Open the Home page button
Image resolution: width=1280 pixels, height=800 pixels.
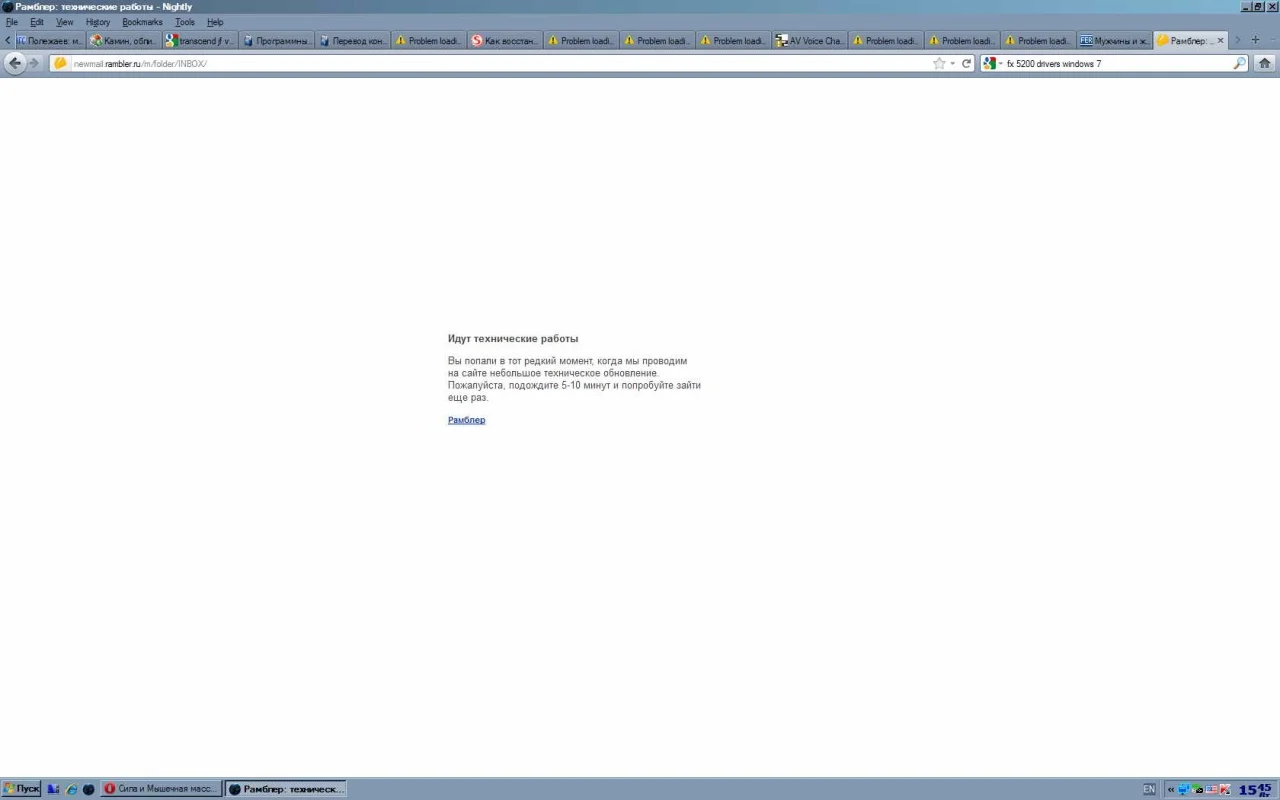pos(1265,63)
